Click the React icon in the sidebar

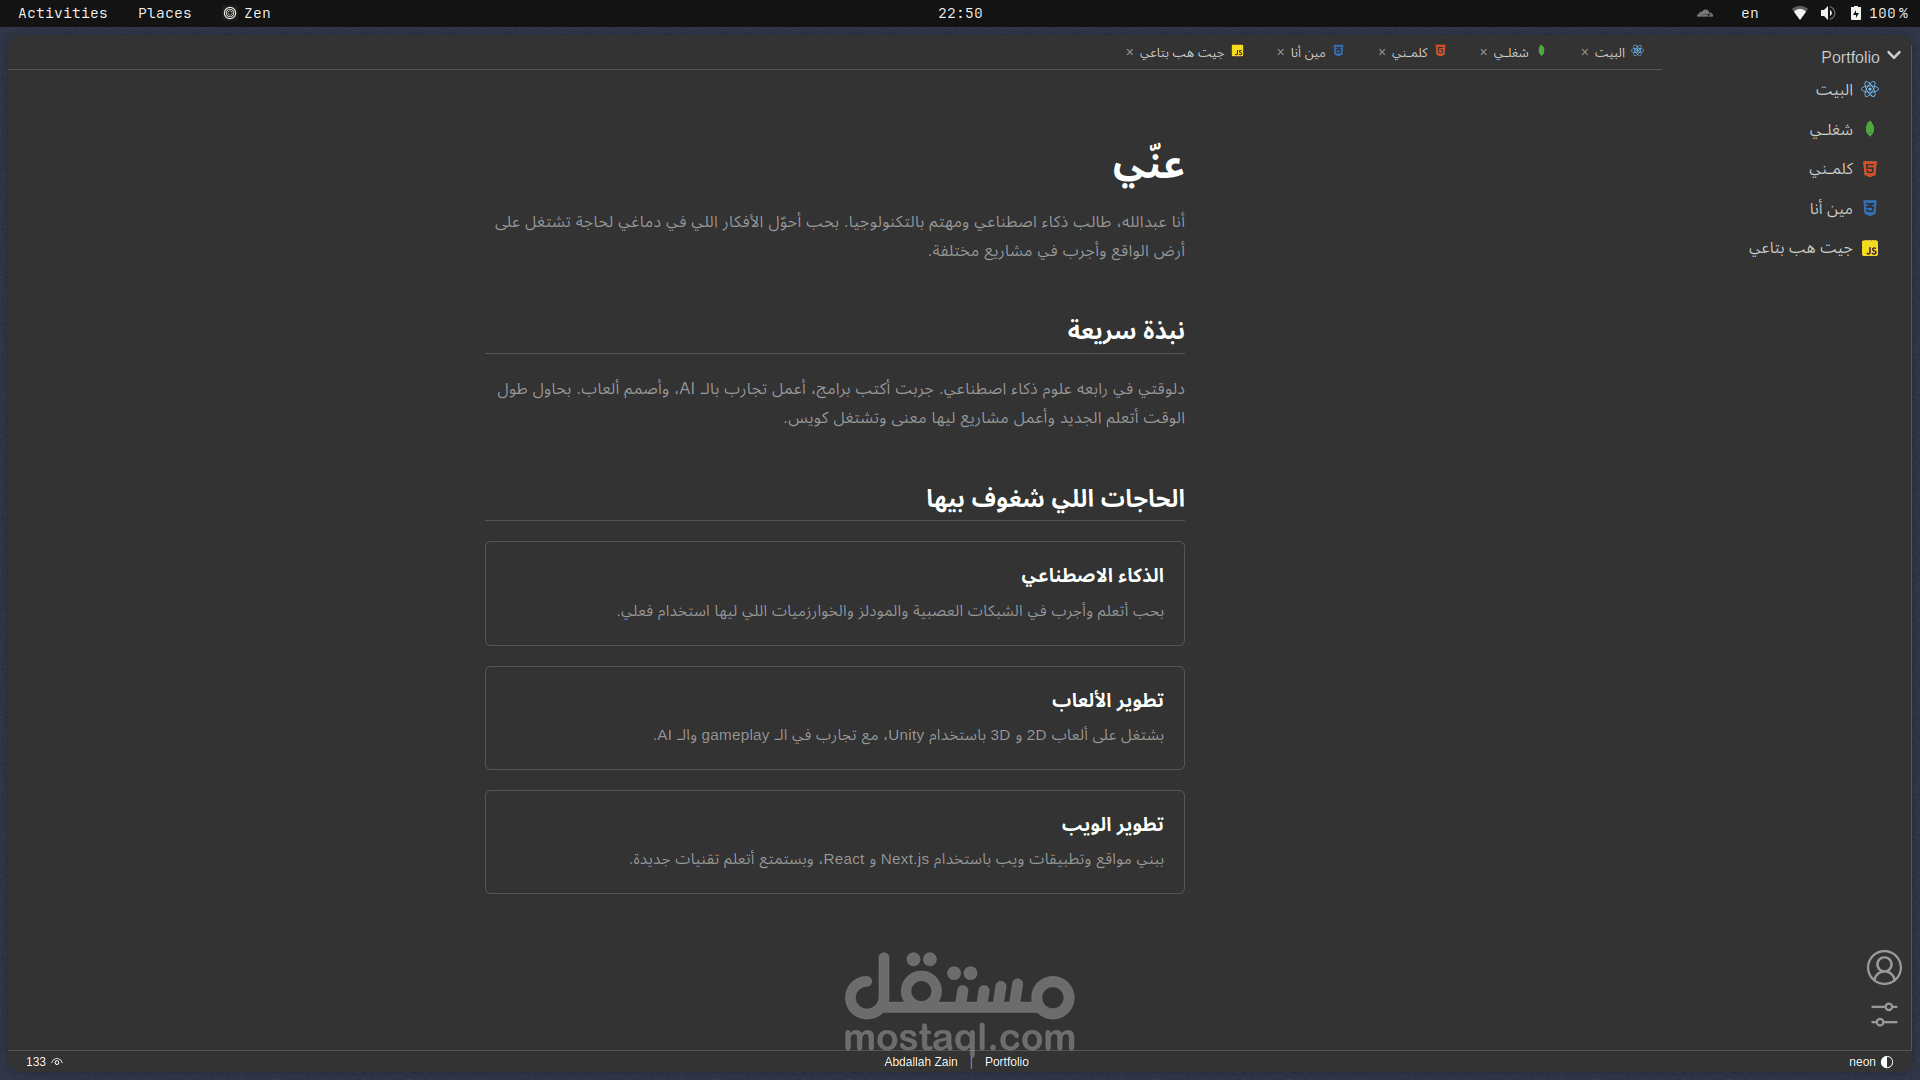point(1870,90)
